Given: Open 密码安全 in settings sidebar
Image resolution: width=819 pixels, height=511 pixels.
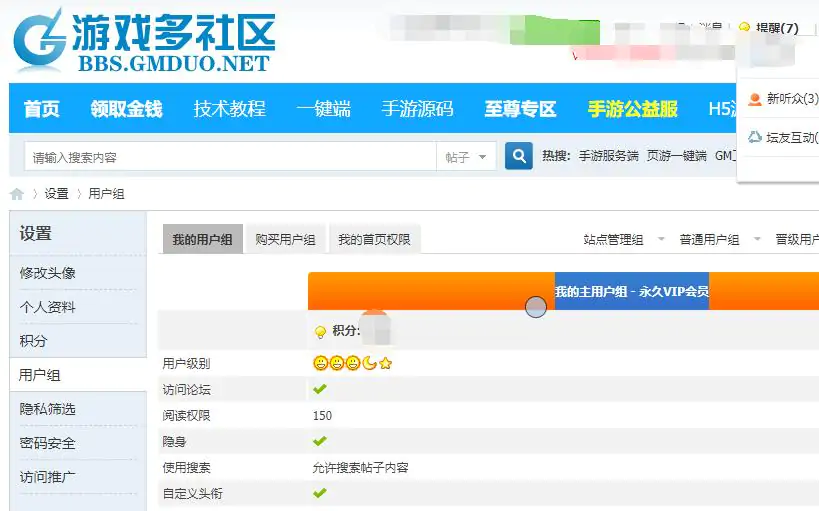Looking at the screenshot, I should [48, 443].
